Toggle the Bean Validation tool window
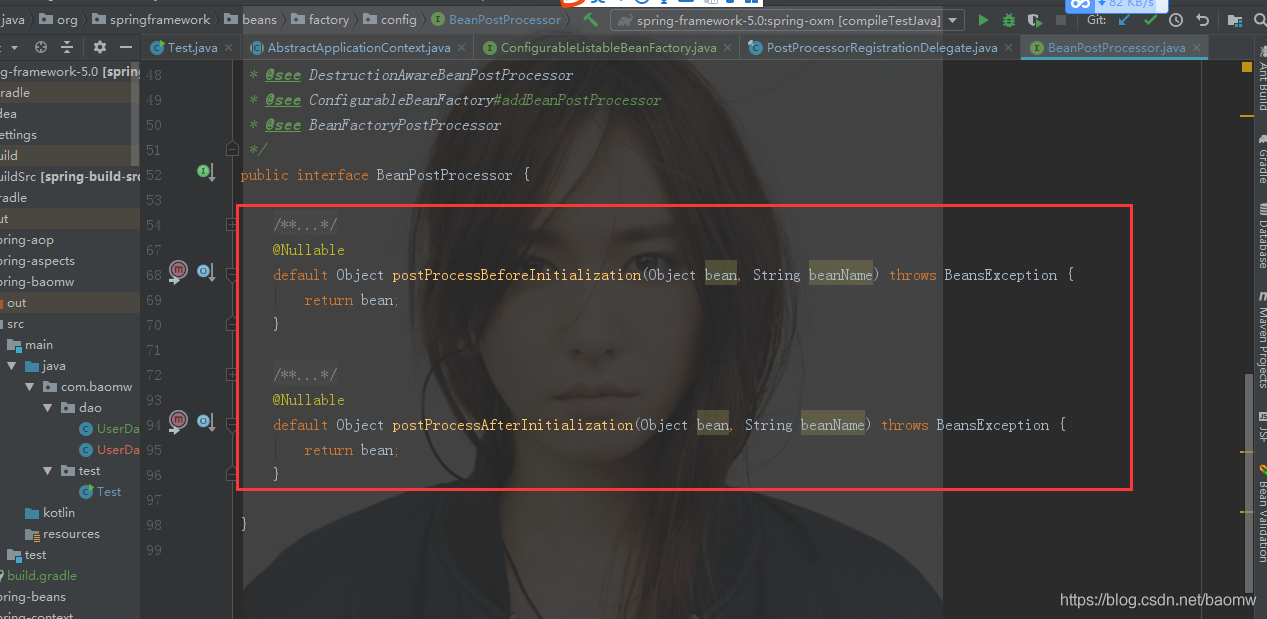Image resolution: width=1267 pixels, height=619 pixels. pyautogui.click(x=1260, y=514)
